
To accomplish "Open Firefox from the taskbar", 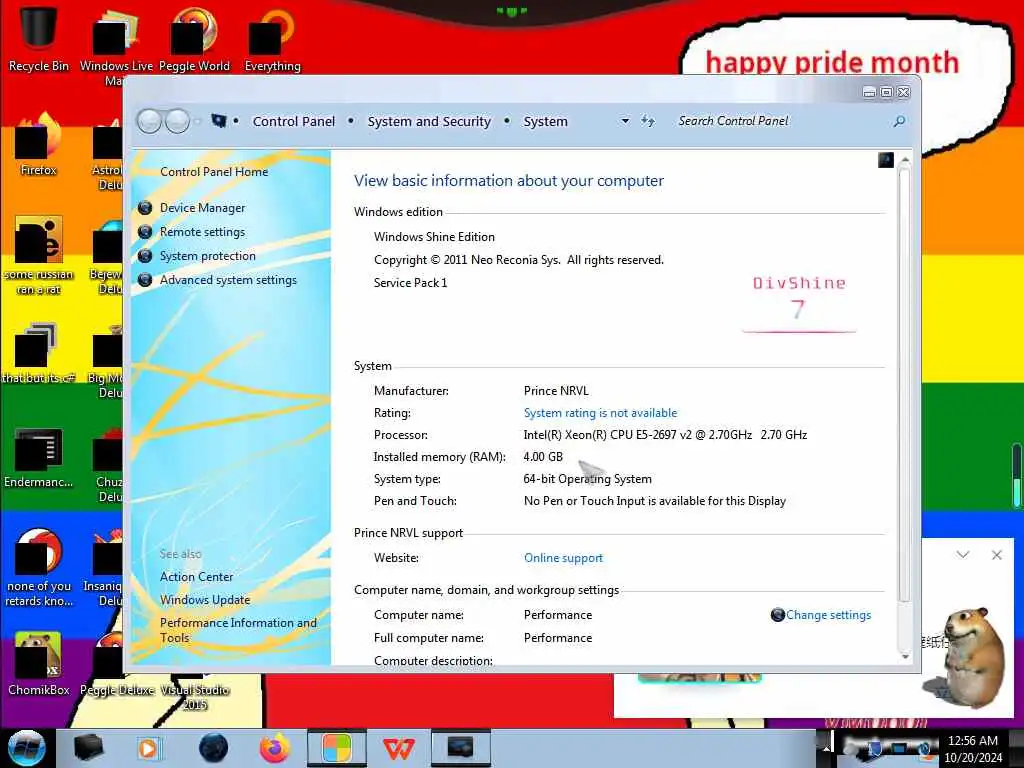I will tap(275, 748).
